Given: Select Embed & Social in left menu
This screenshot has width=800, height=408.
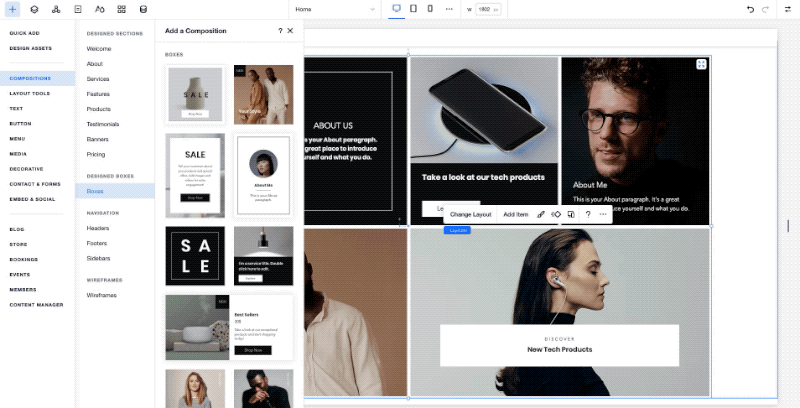Looking at the screenshot, I should pyautogui.click(x=32, y=199).
